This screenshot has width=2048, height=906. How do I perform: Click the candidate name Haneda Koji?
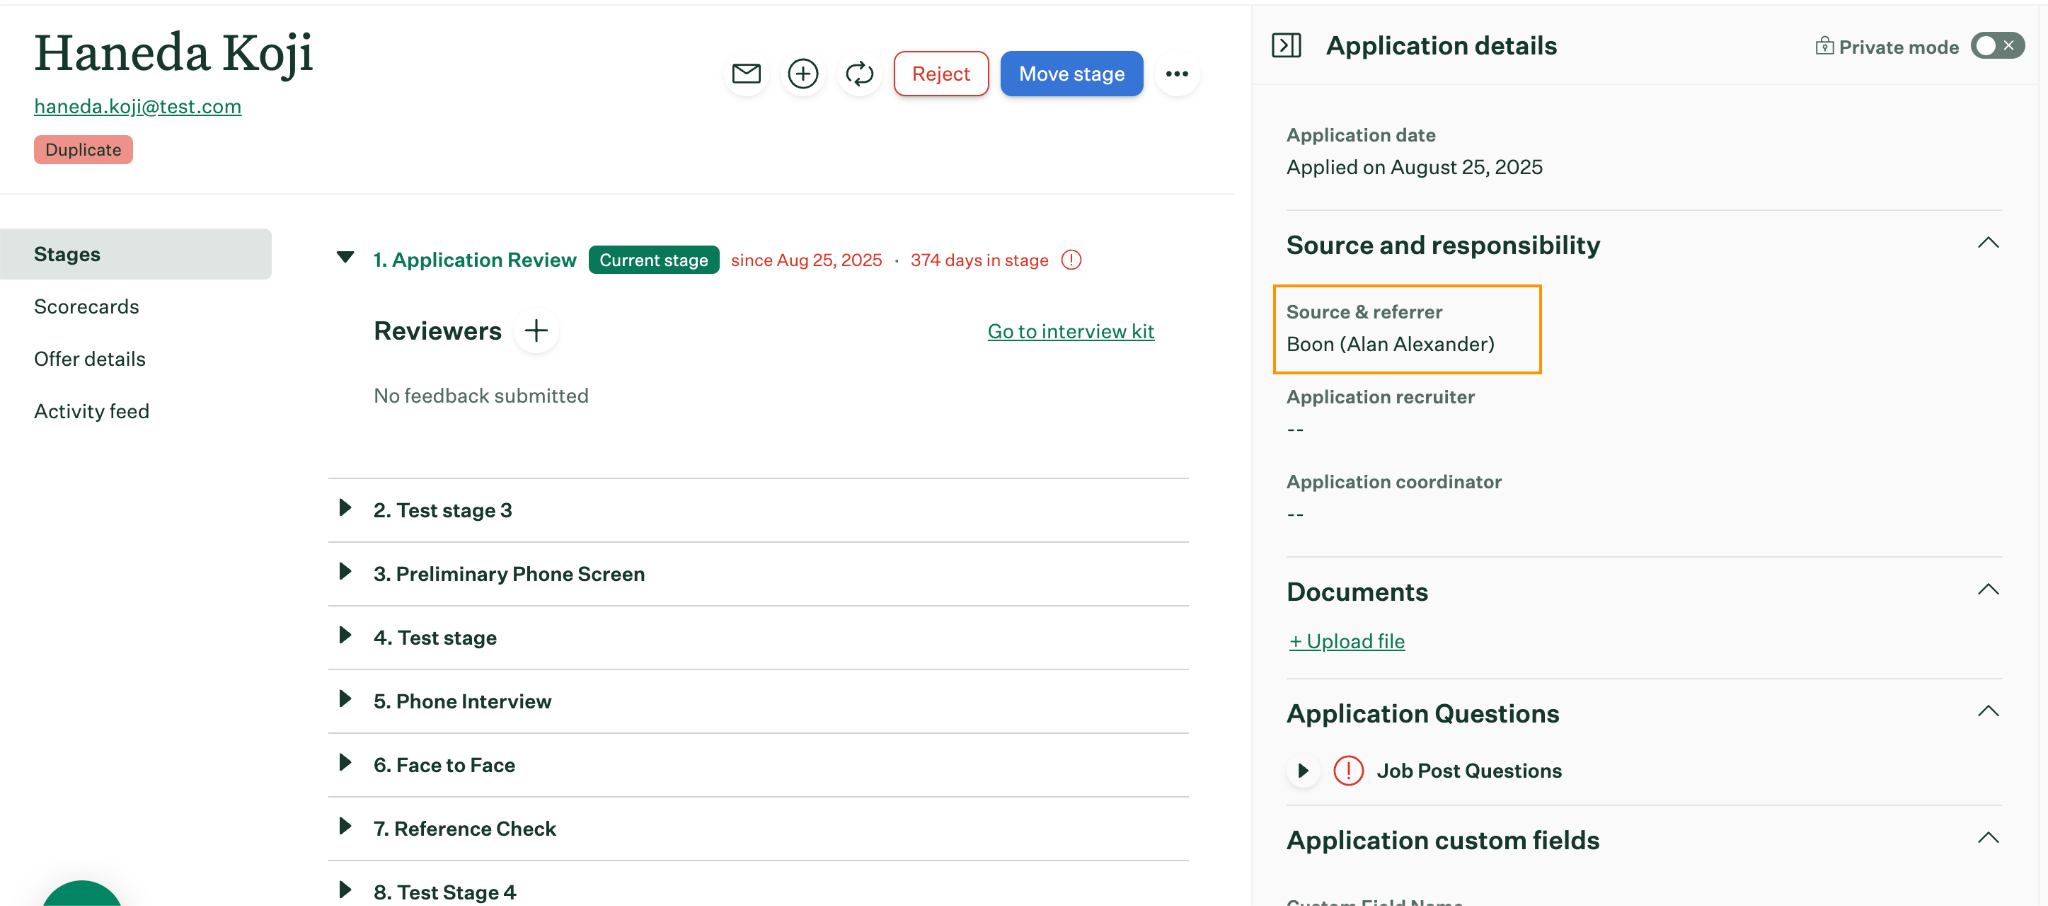point(174,53)
